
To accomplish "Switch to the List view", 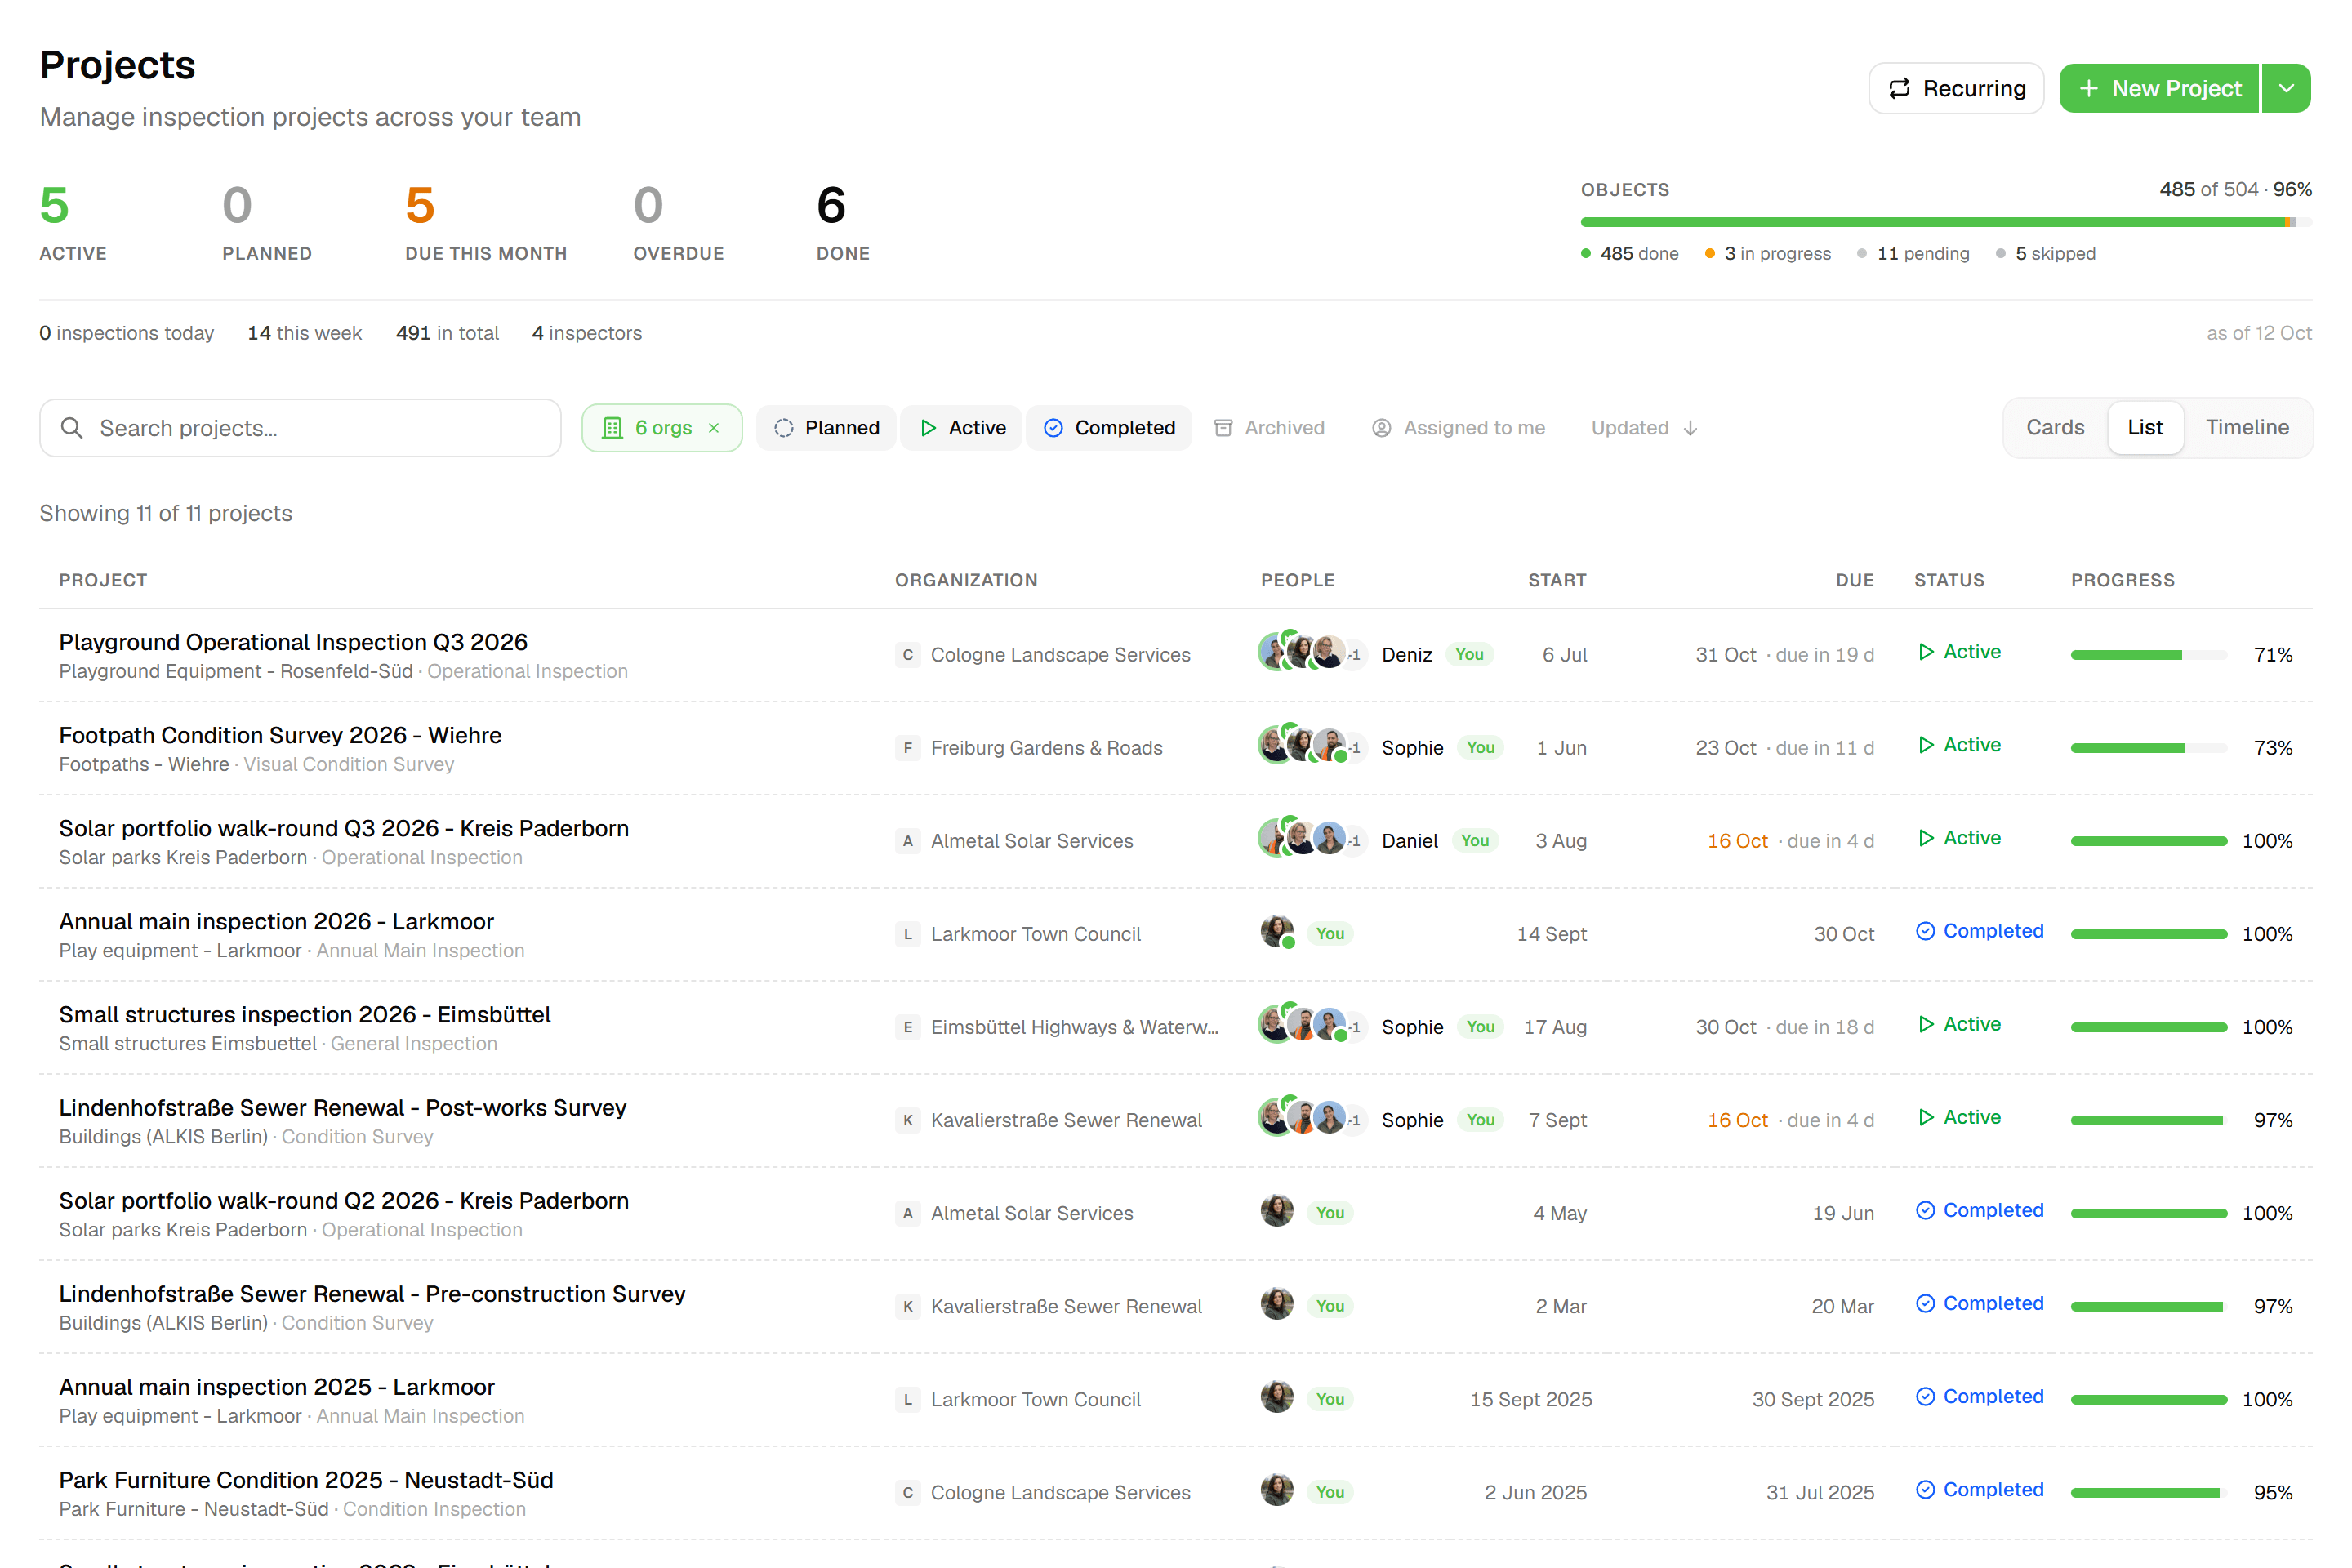I will point(2145,427).
